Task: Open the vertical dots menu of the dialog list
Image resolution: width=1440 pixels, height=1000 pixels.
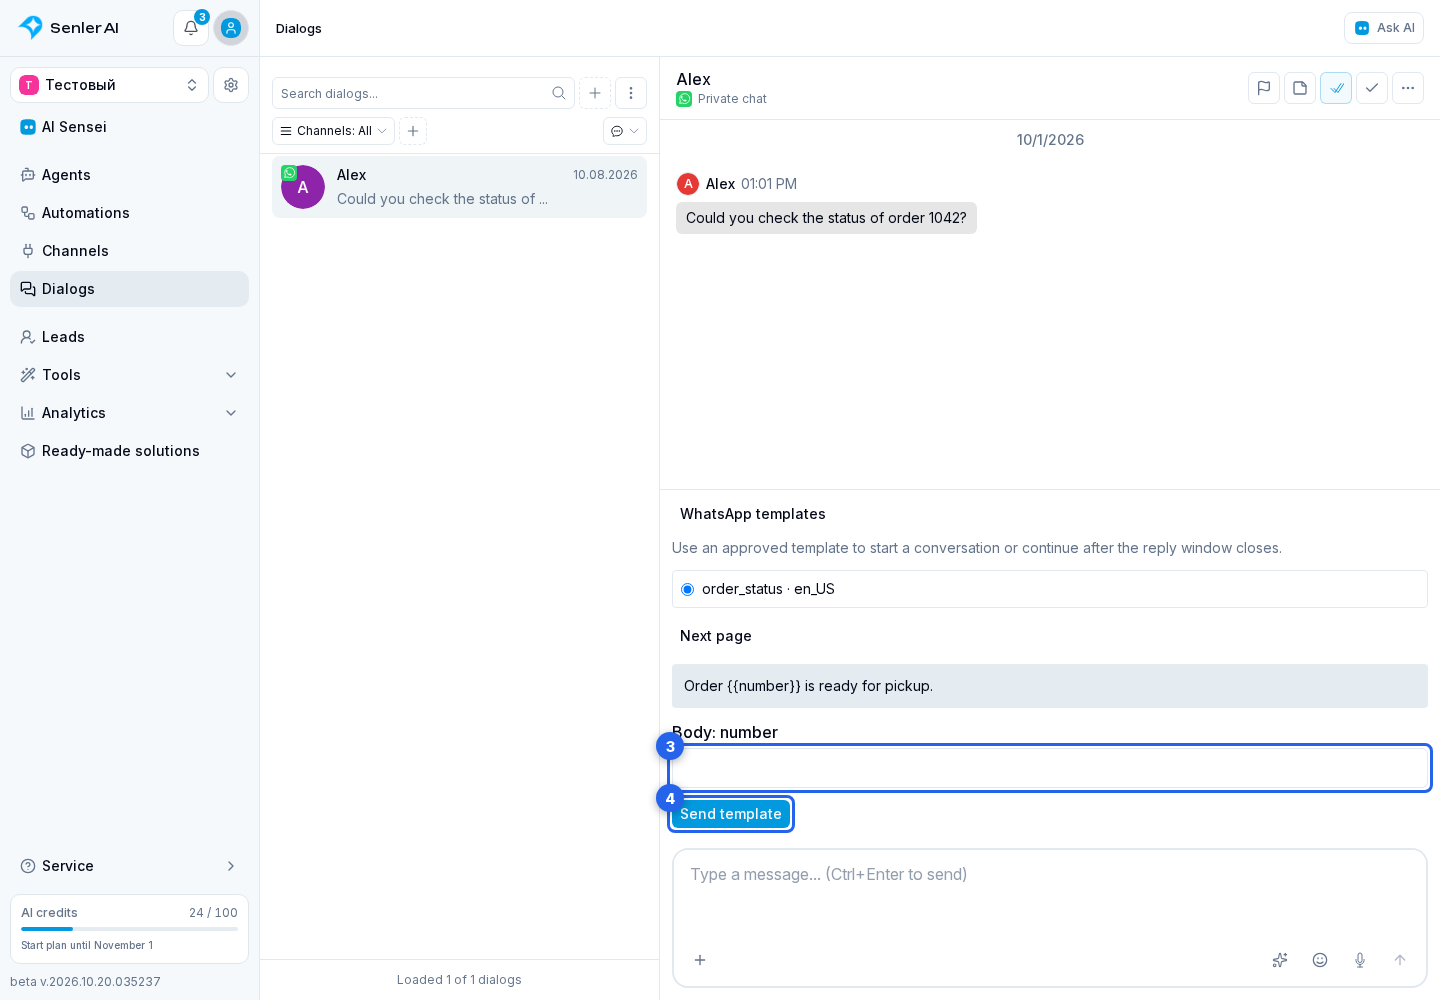Action: point(631,93)
